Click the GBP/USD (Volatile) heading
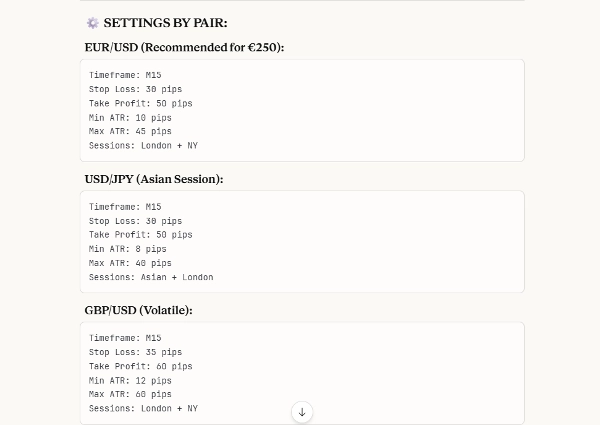Viewport: 600px width, 425px height. pyautogui.click(x=138, y=310)
